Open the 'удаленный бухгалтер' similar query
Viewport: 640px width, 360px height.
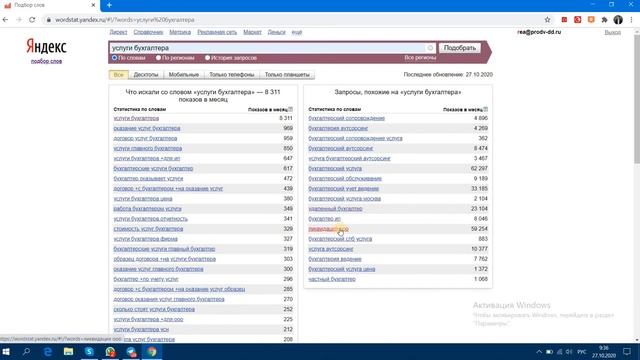[x=335, y=209]
